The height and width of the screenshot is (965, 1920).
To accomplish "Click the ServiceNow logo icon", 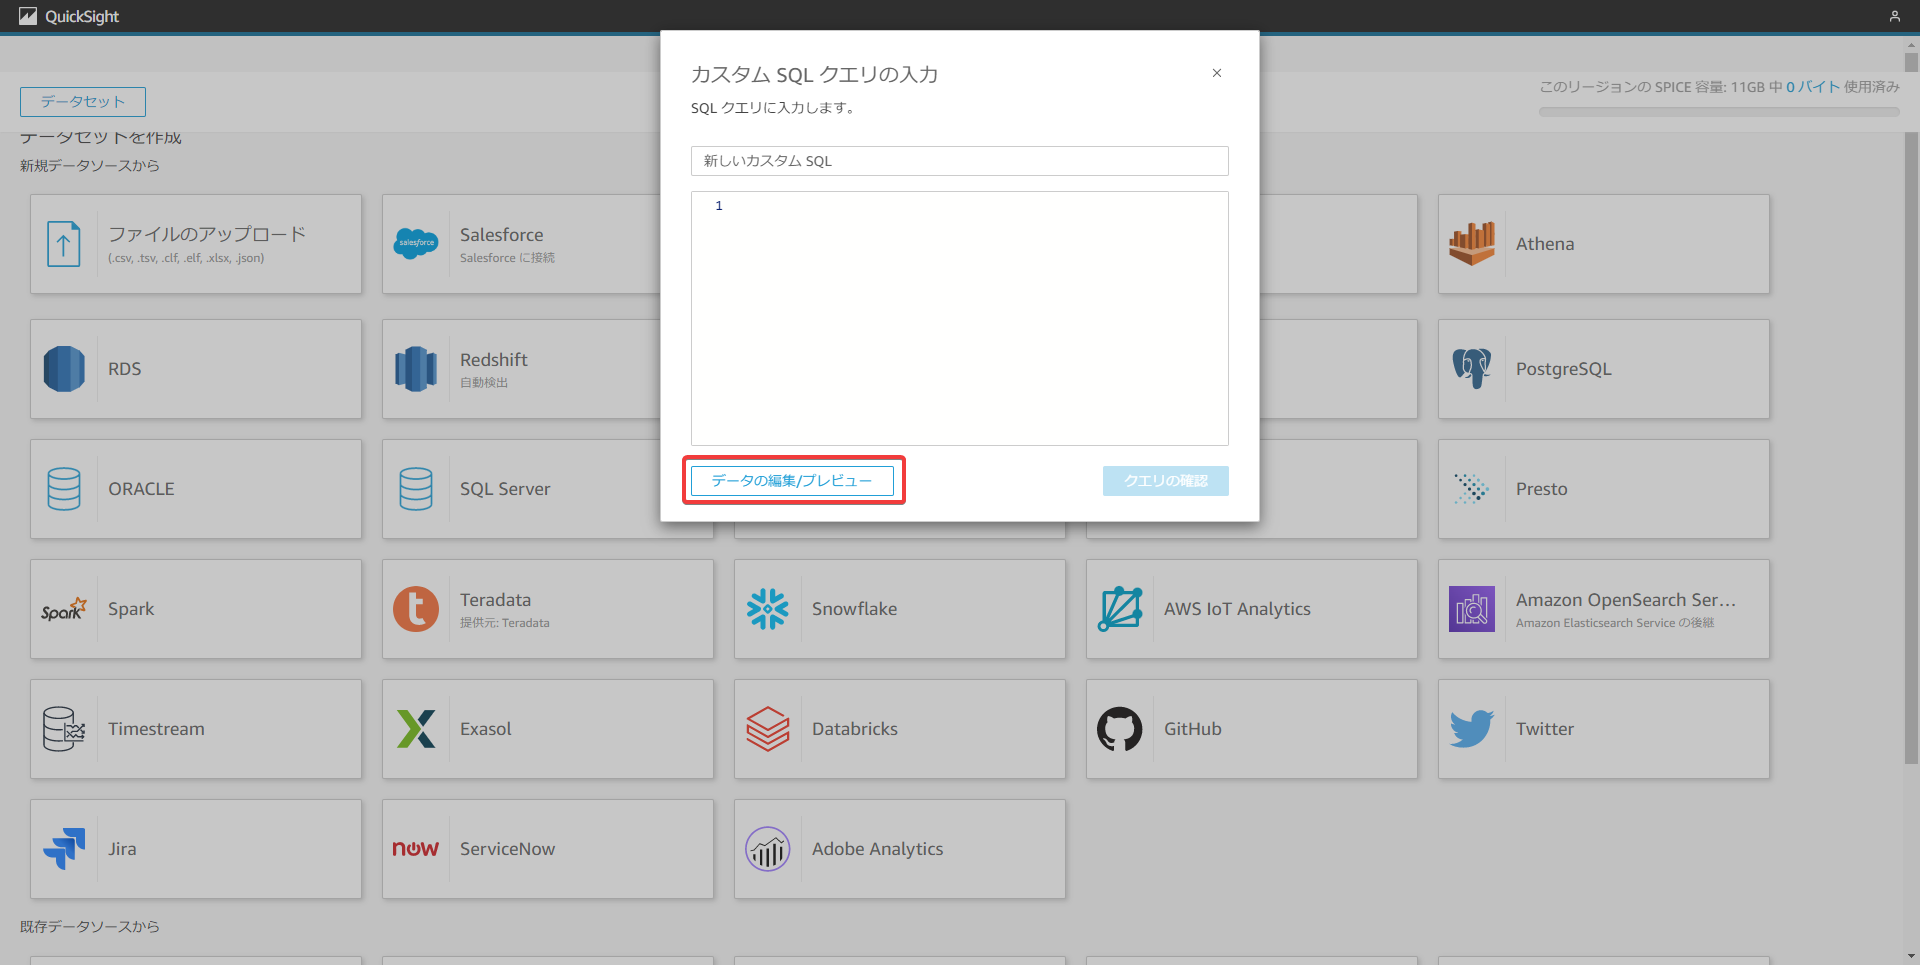I will [x=416, y=849].
